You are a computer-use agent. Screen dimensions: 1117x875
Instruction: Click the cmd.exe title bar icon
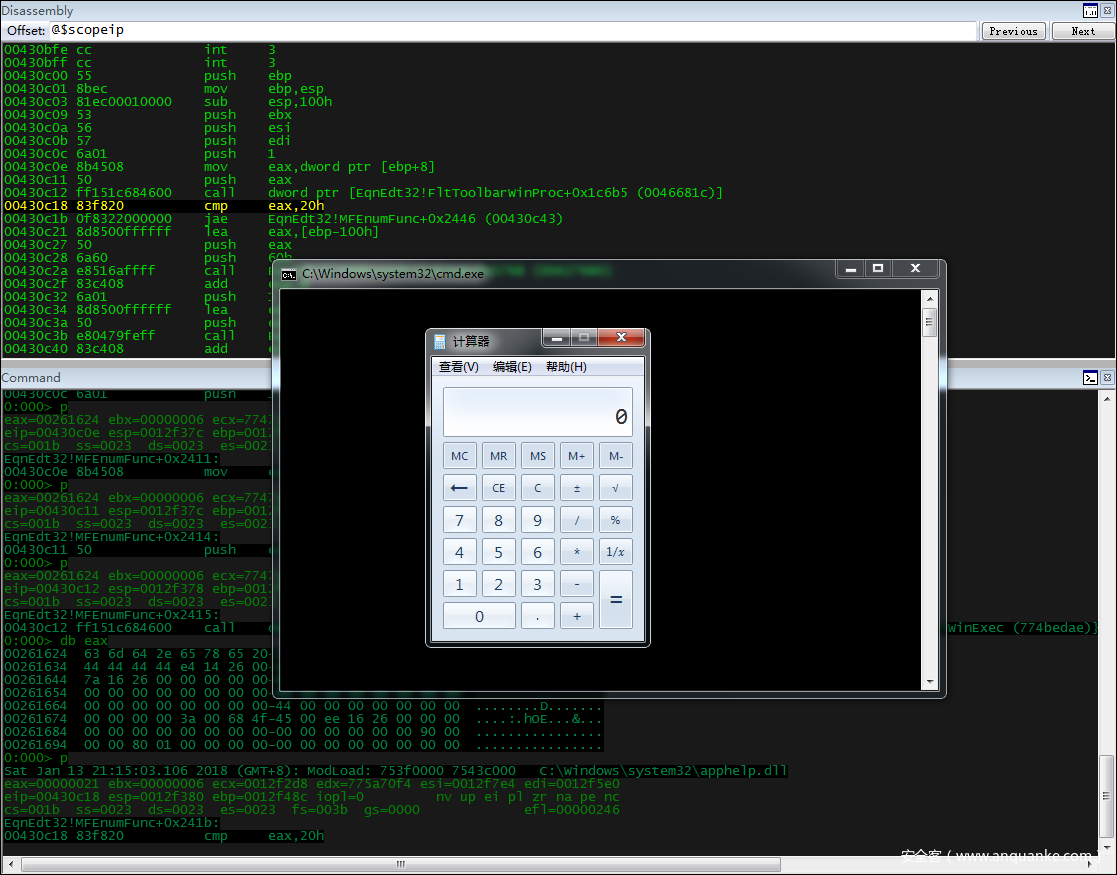click(x=289, y=274)
